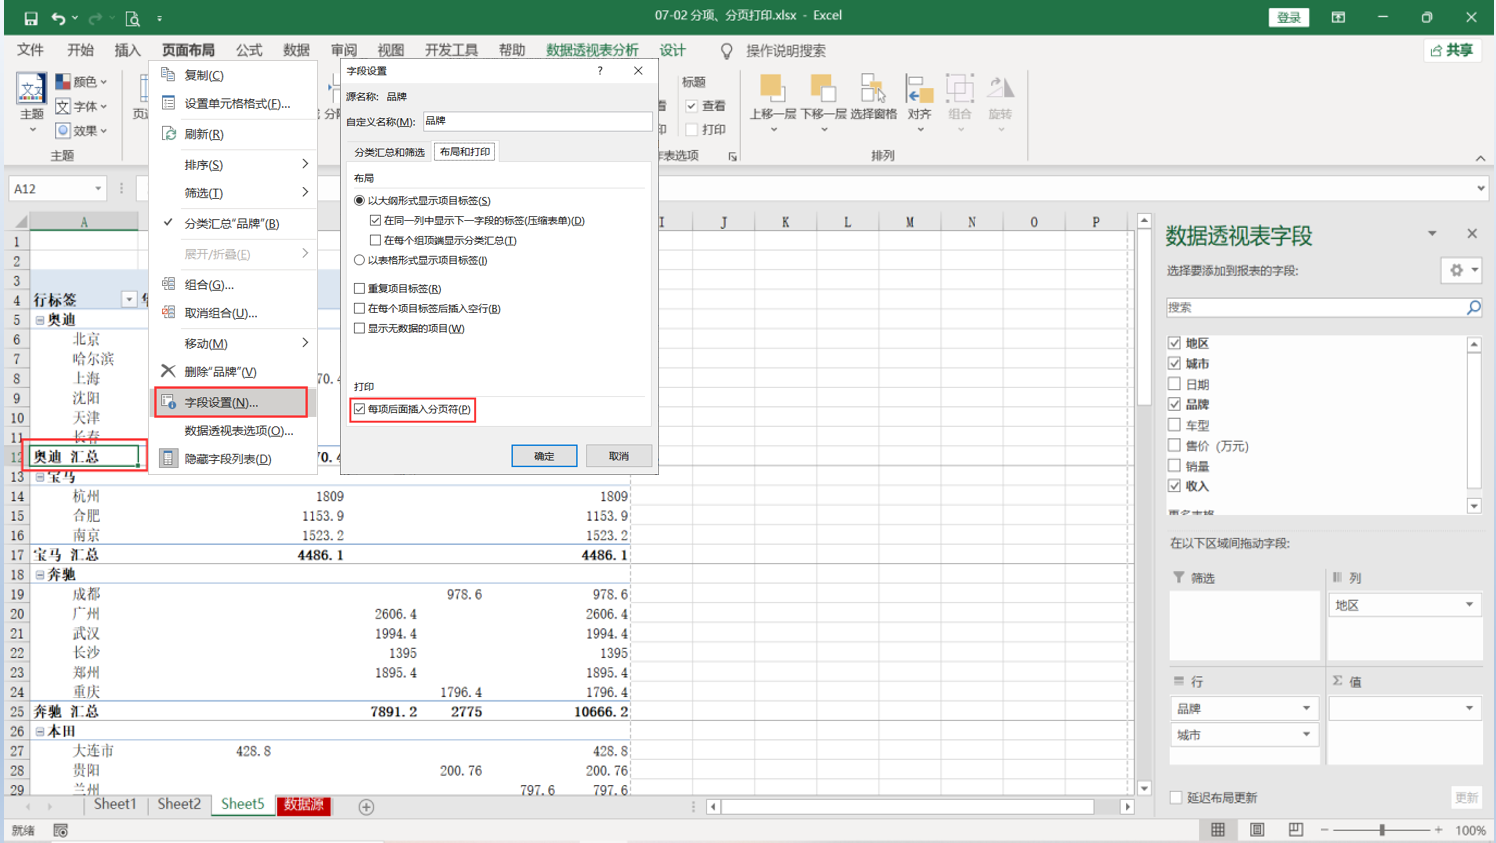The image size is (1496, 843).
Task: Check display subtotals at top of group
Action: click(375, 241)
